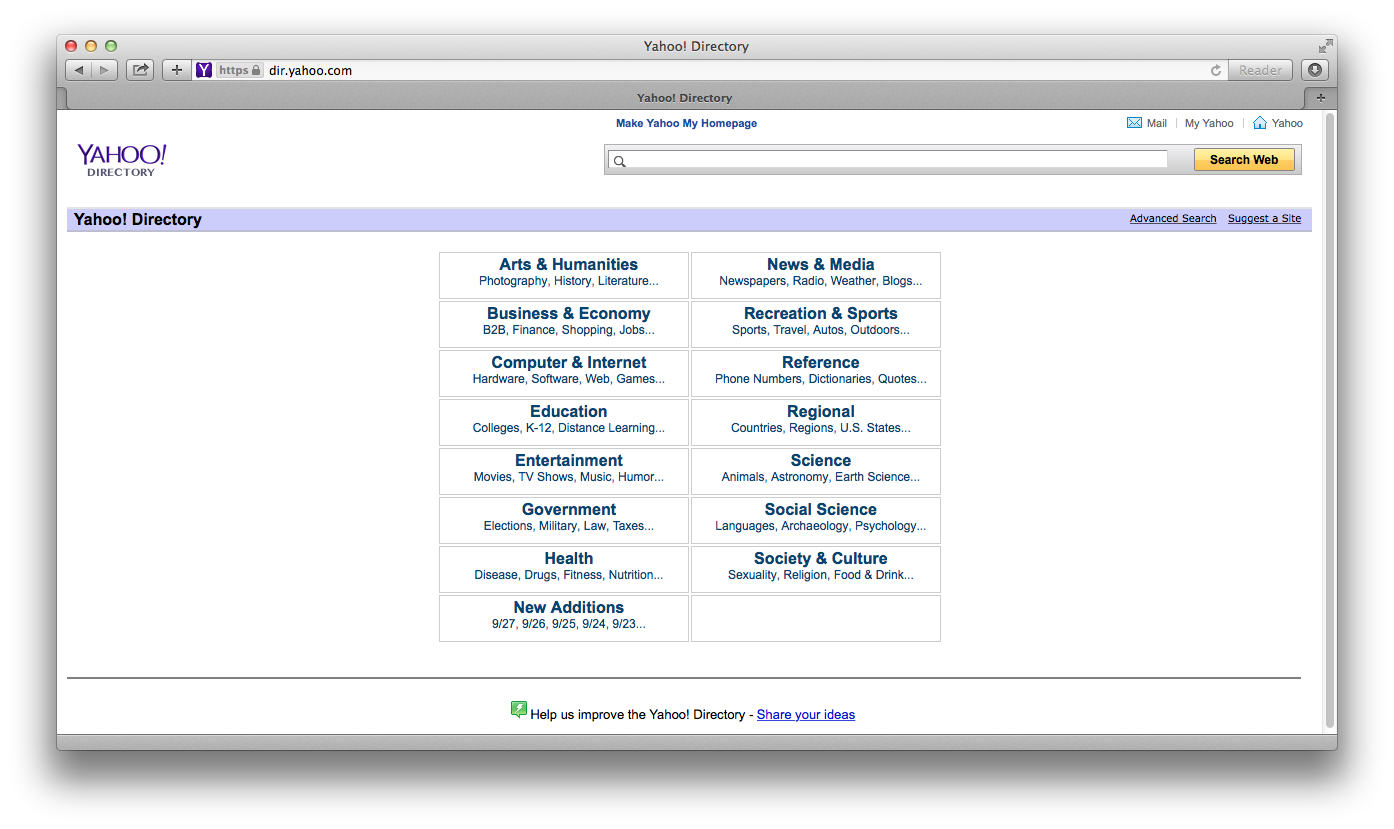The width and height of the screenshot is (1394, 829).
Task: Click the Reader button
Action: (x=1260, y=70)
